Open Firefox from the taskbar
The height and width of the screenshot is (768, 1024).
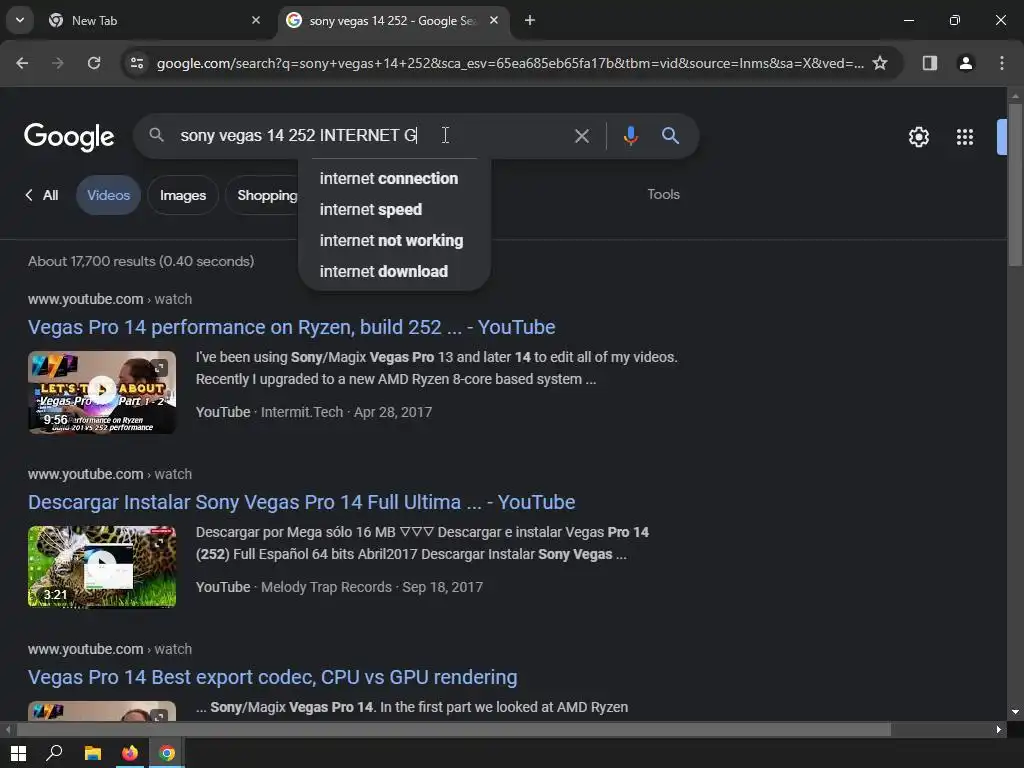pyautogui.click(x=130, y=754)
